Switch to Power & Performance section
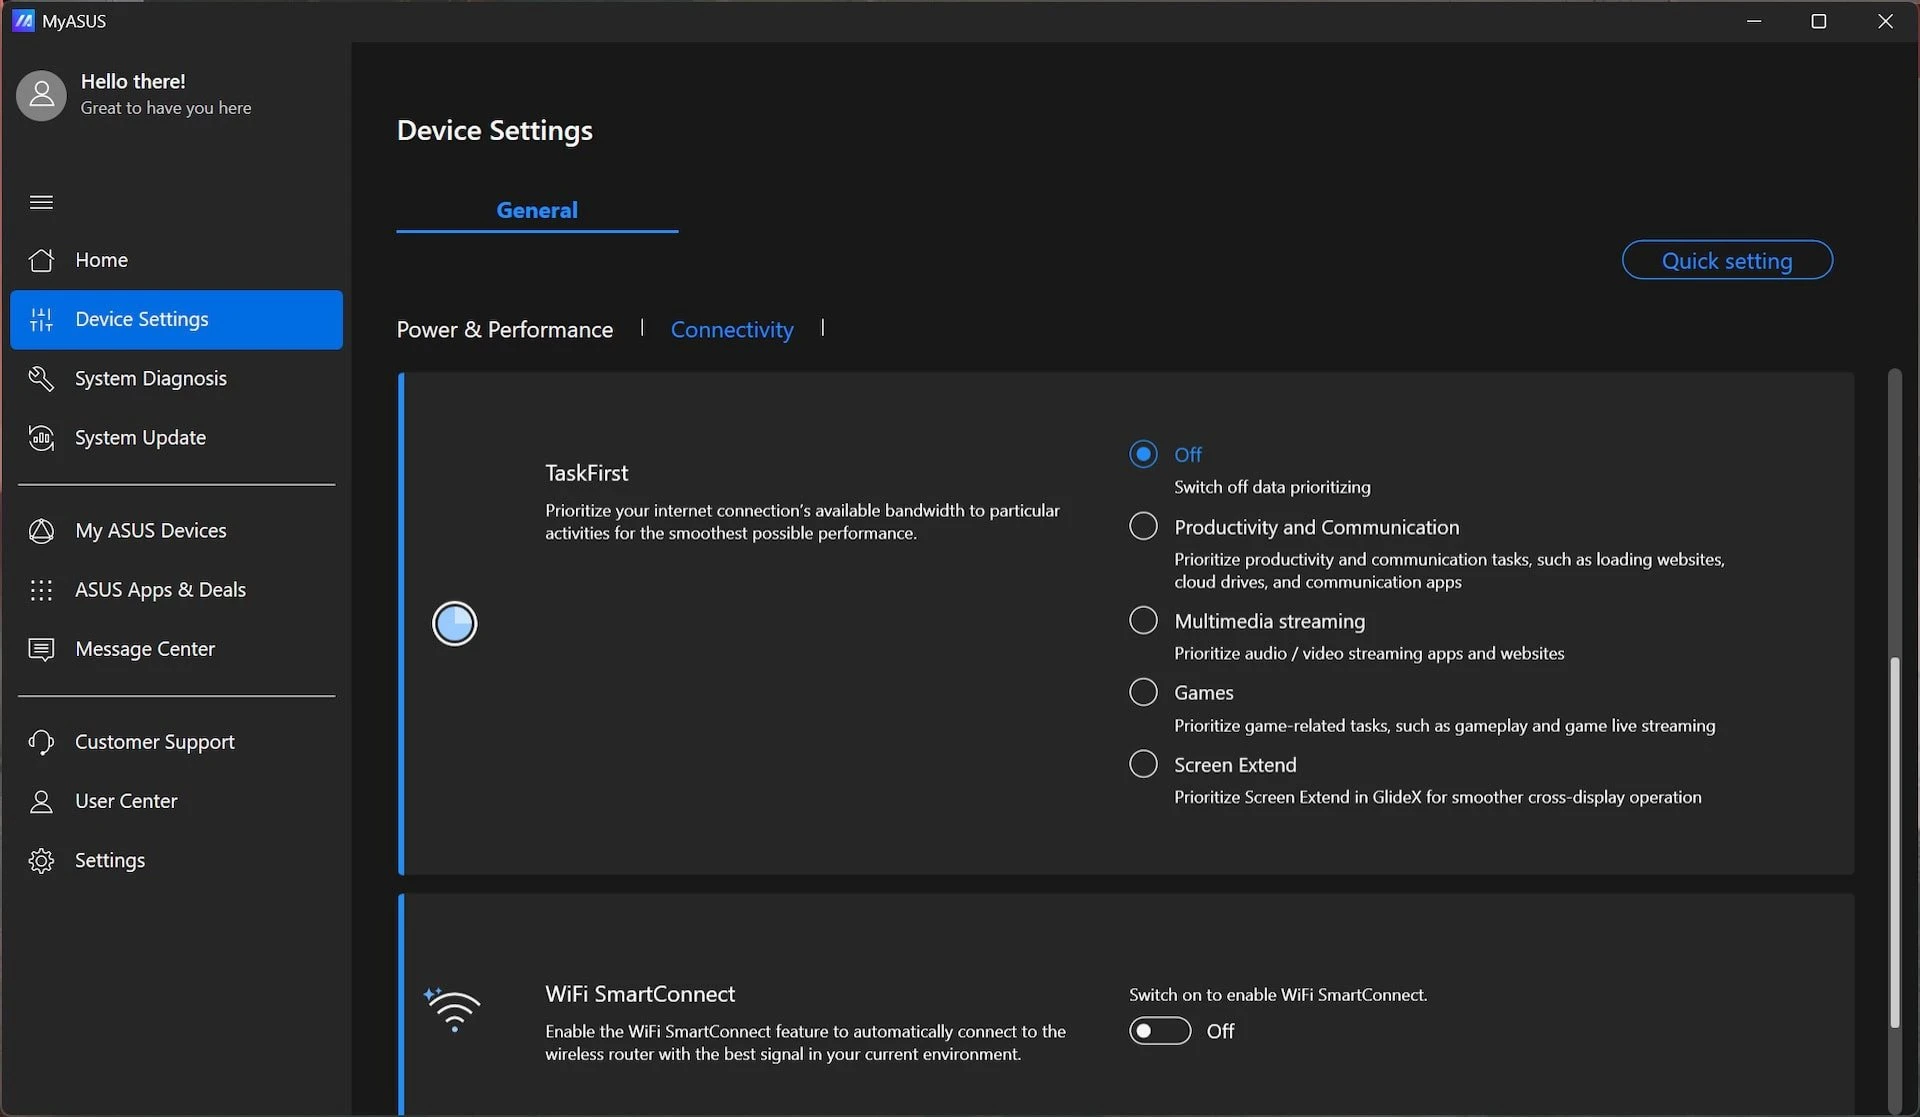 tap(505, 329)
